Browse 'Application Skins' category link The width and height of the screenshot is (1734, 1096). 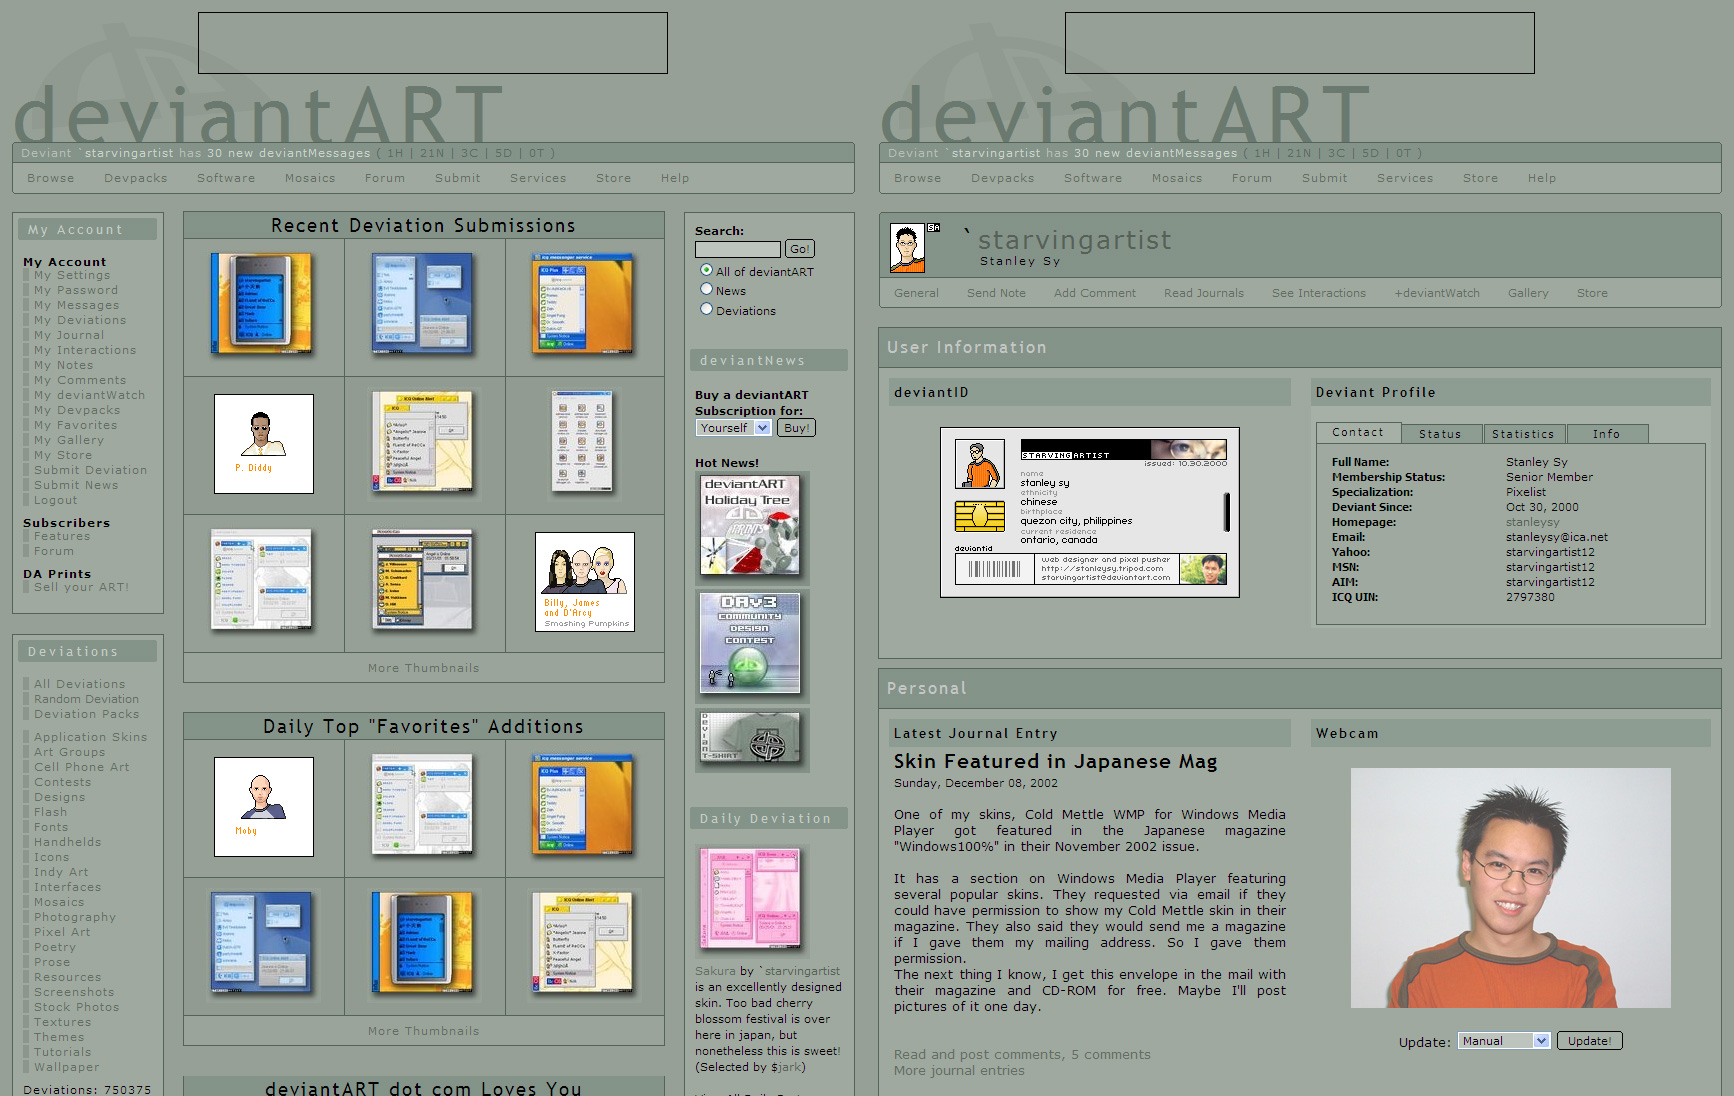(x=91, y=737)
